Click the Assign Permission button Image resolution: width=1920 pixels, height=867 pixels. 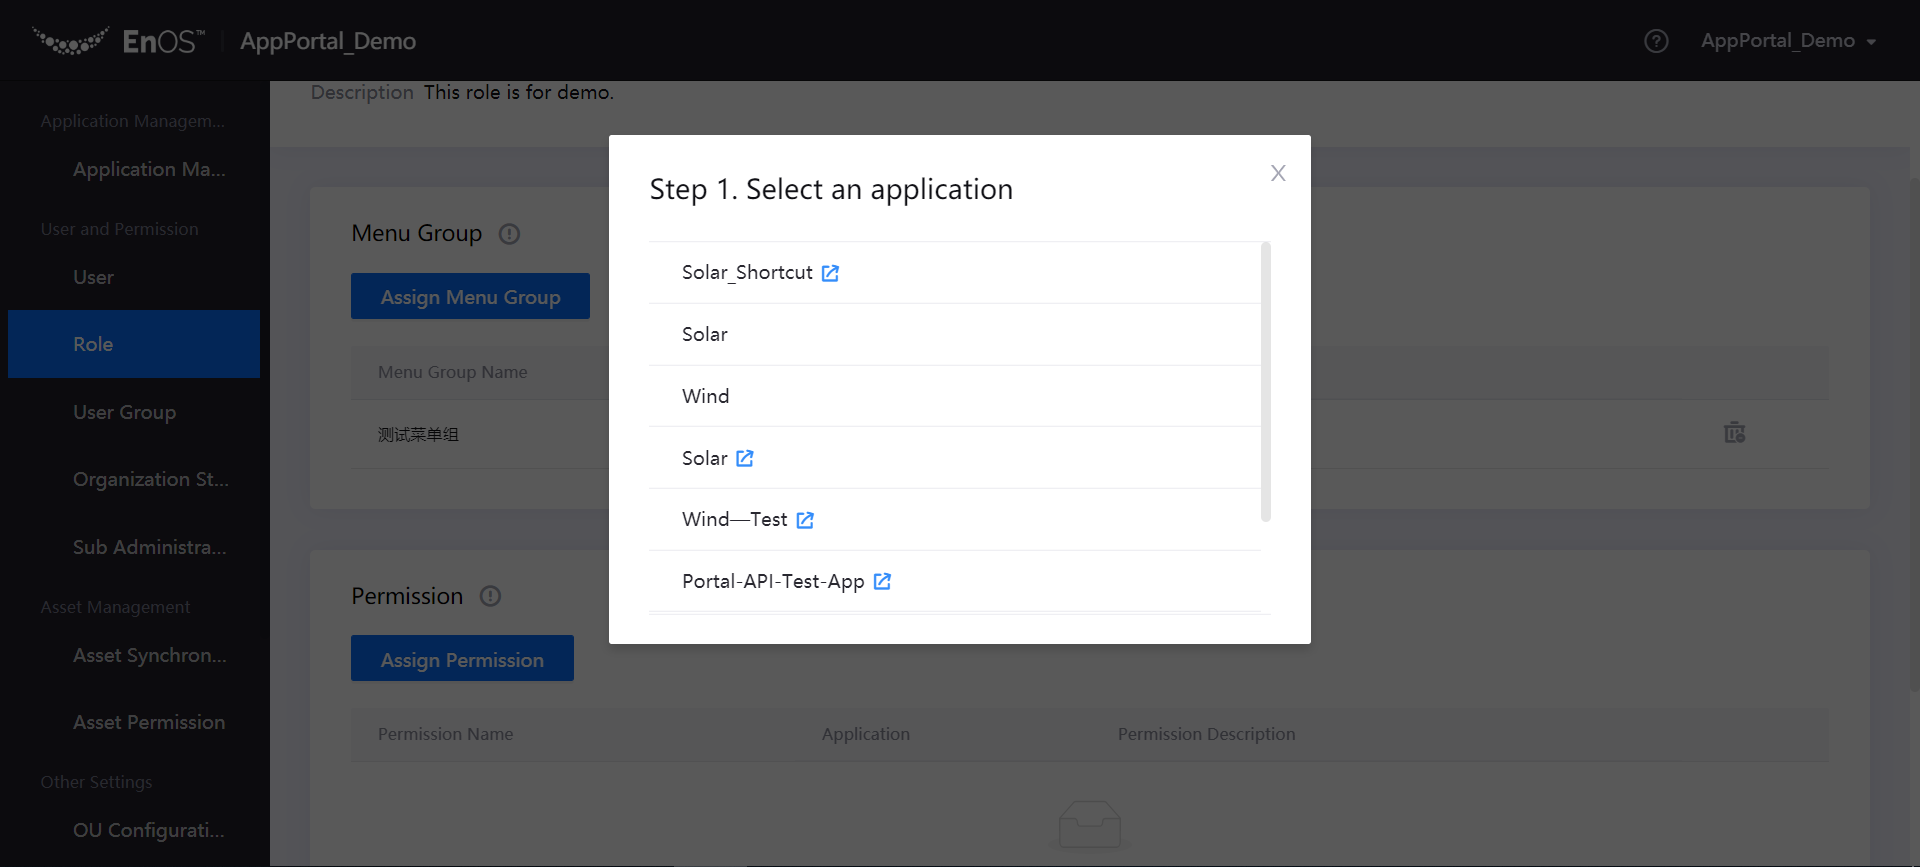(x=462, y=659)
